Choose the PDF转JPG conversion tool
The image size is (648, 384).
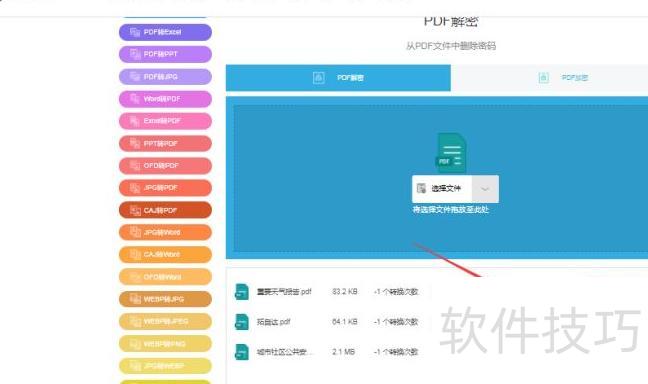[165, 76]
